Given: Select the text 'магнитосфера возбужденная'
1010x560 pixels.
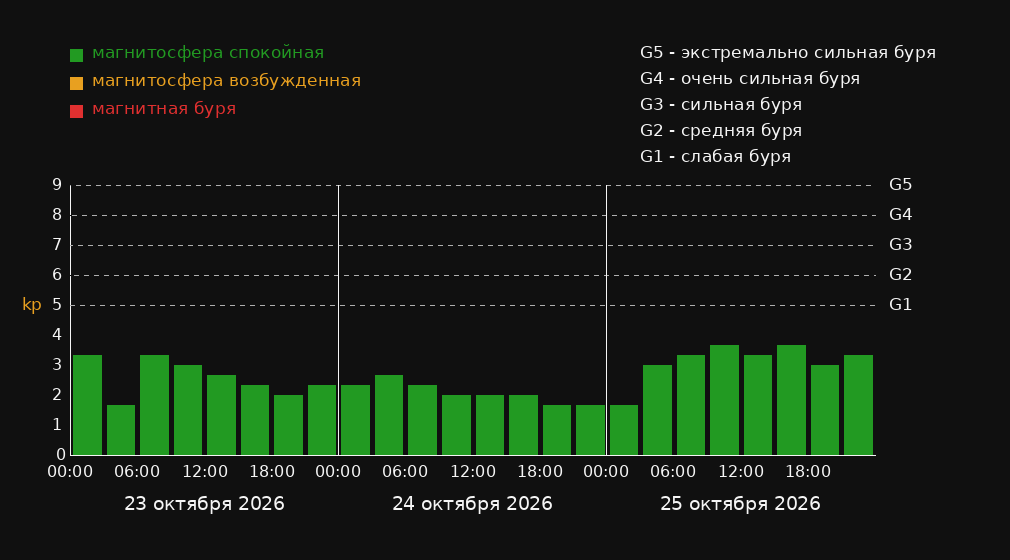Looking at the screenshot, I should click(227, 81).
